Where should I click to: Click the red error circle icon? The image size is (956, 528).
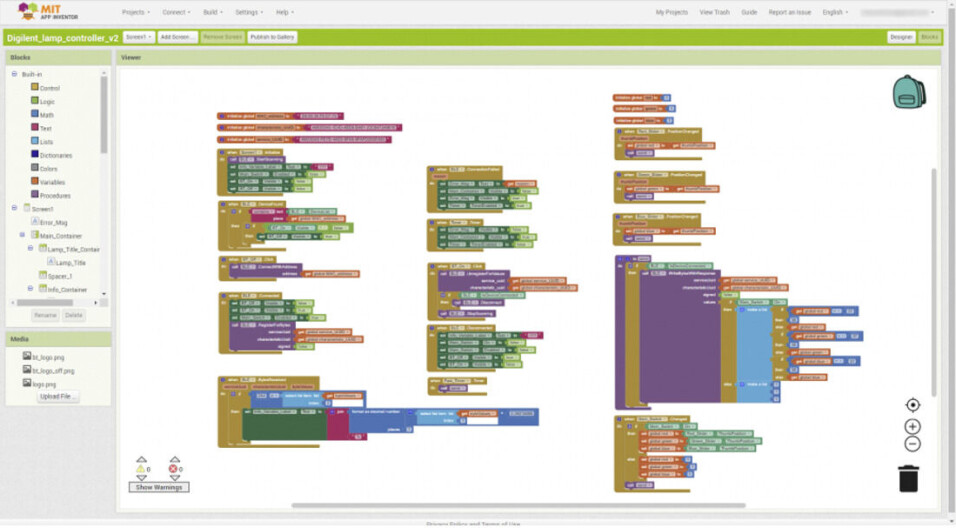coord(173,469)
